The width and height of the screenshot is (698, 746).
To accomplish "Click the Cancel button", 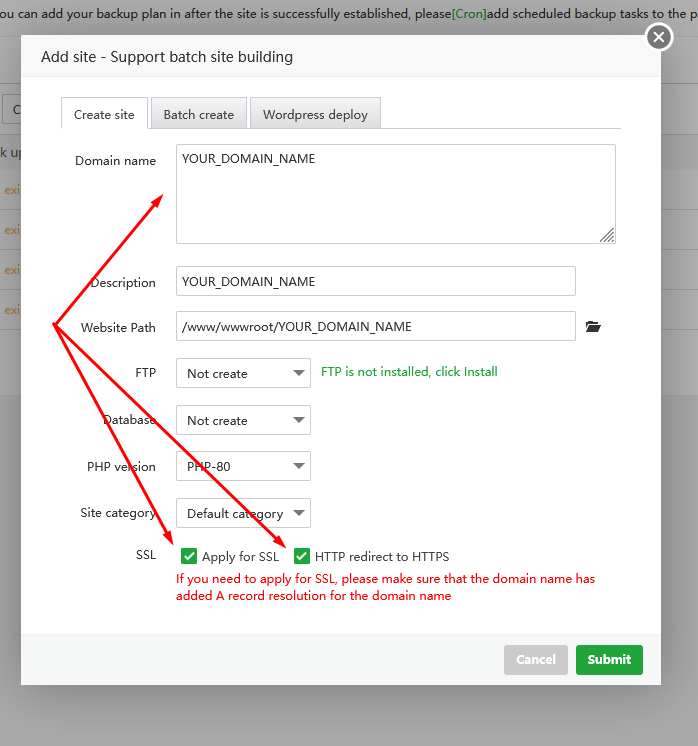I will click(x=536, y=660).
